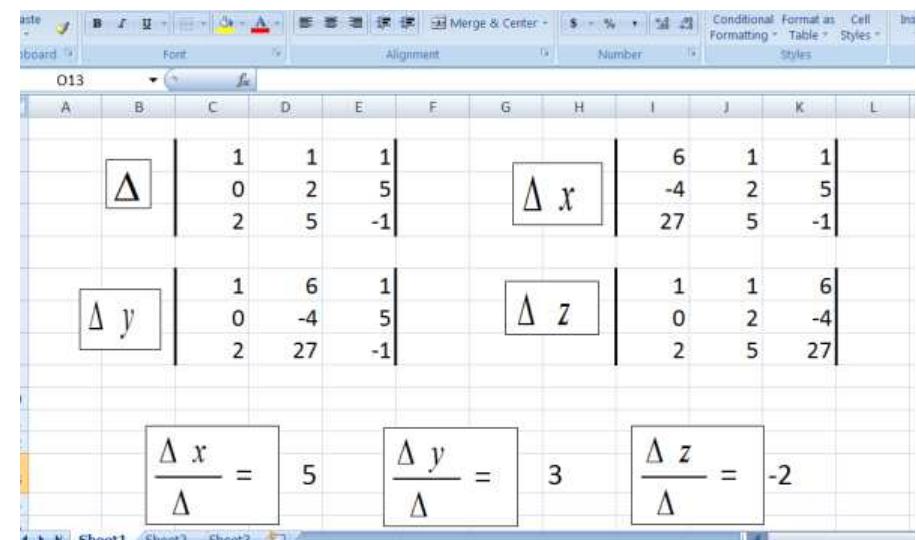This screenshot has width=916, height=540.
Task: Open Format as Table gallery
Action: [x=808, y=27]
